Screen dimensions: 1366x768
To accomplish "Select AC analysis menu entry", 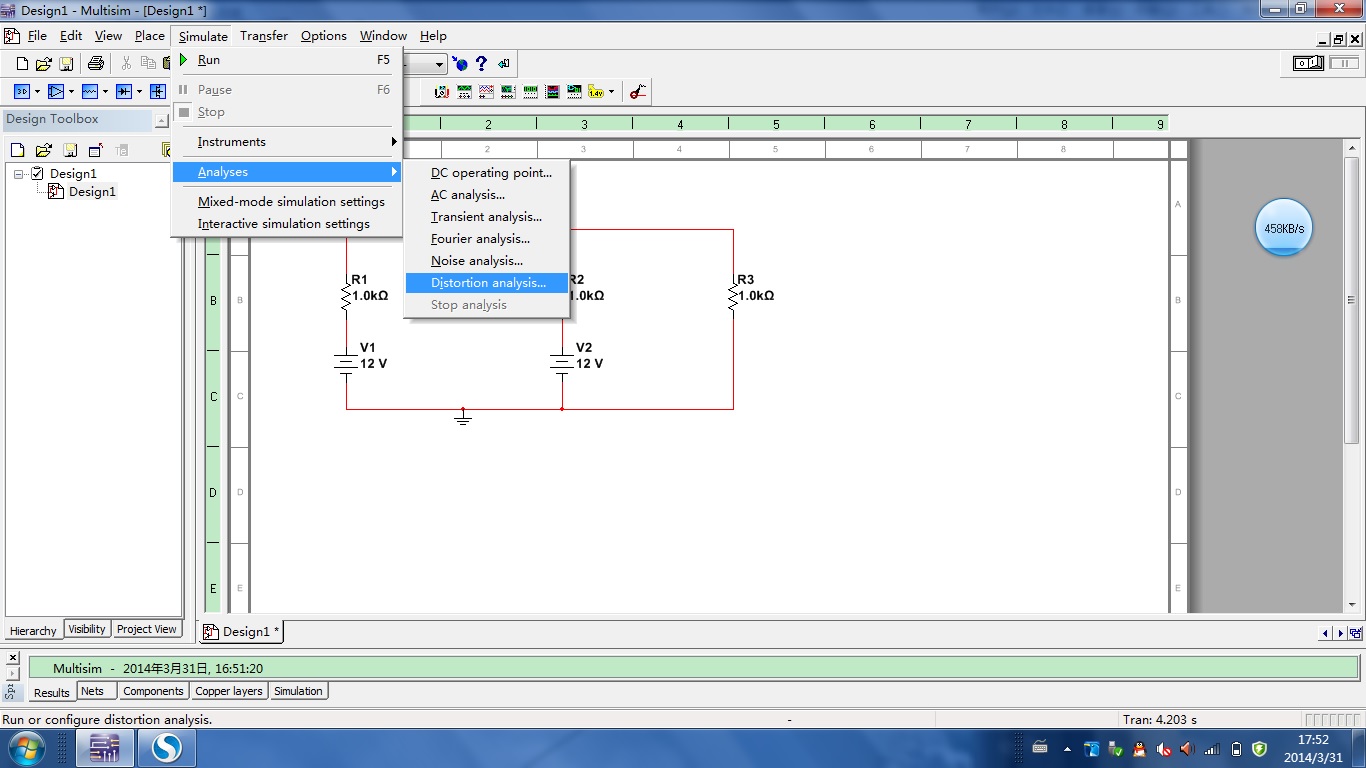I will tap(487, 195).
